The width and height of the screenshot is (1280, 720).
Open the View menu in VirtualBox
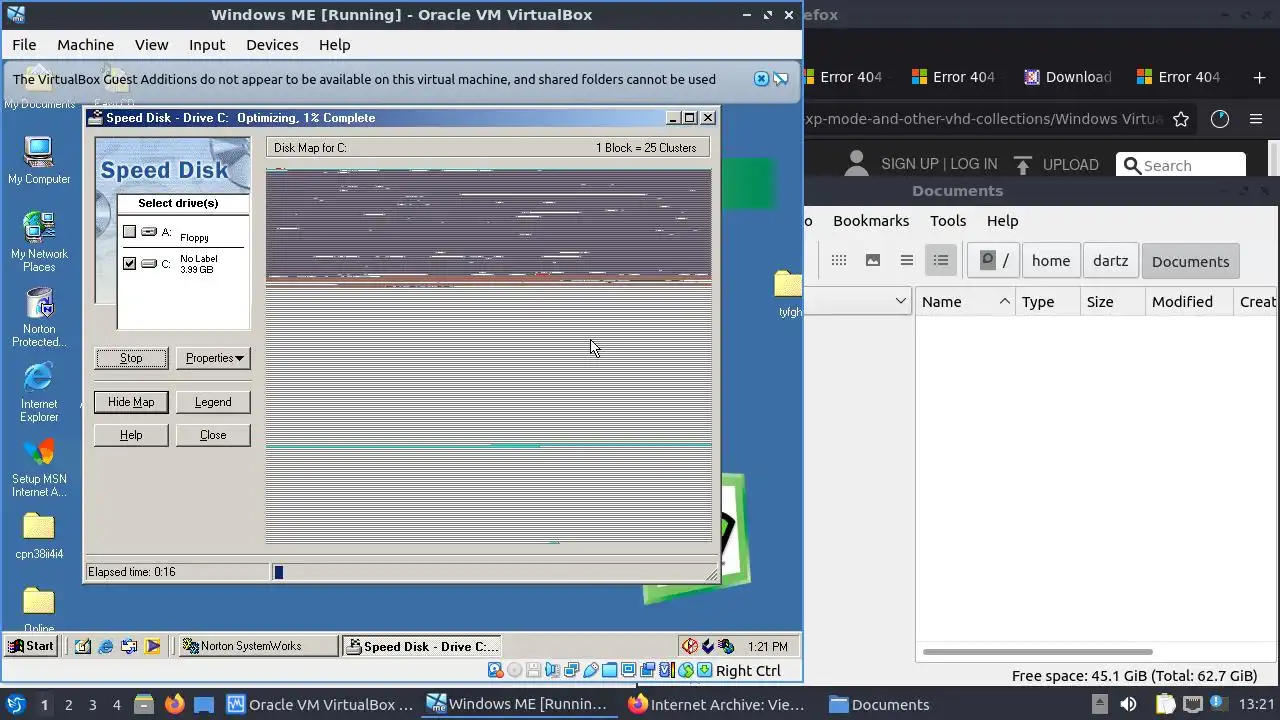pyautogui.click(x=152, y=45)
